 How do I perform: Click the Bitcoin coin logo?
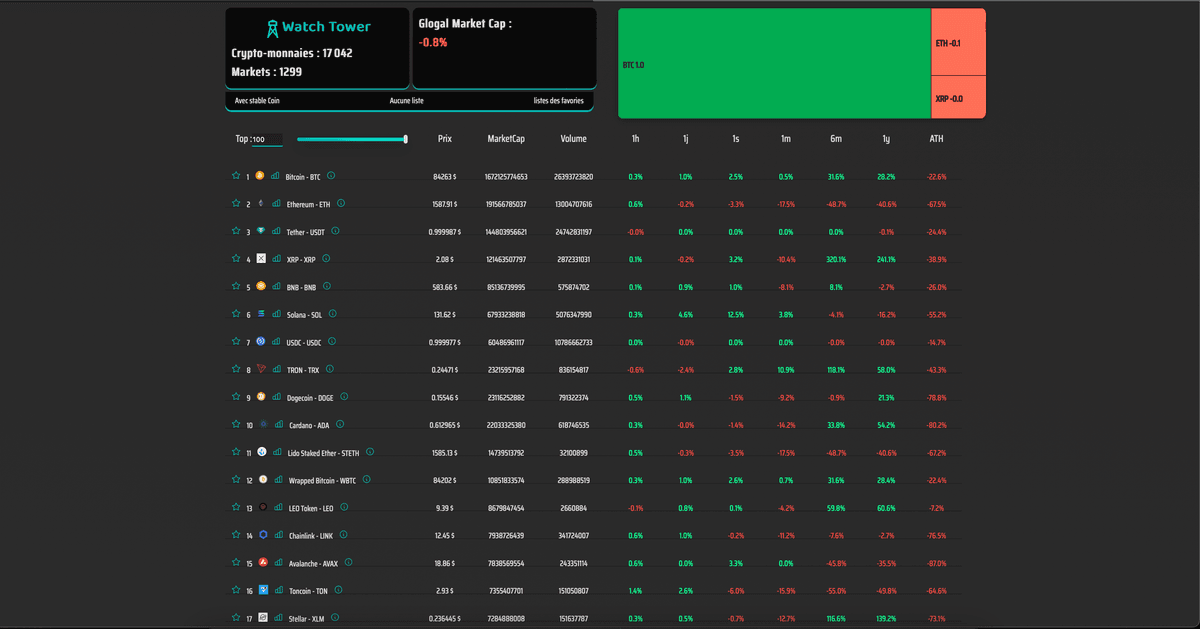click(260, 175)
